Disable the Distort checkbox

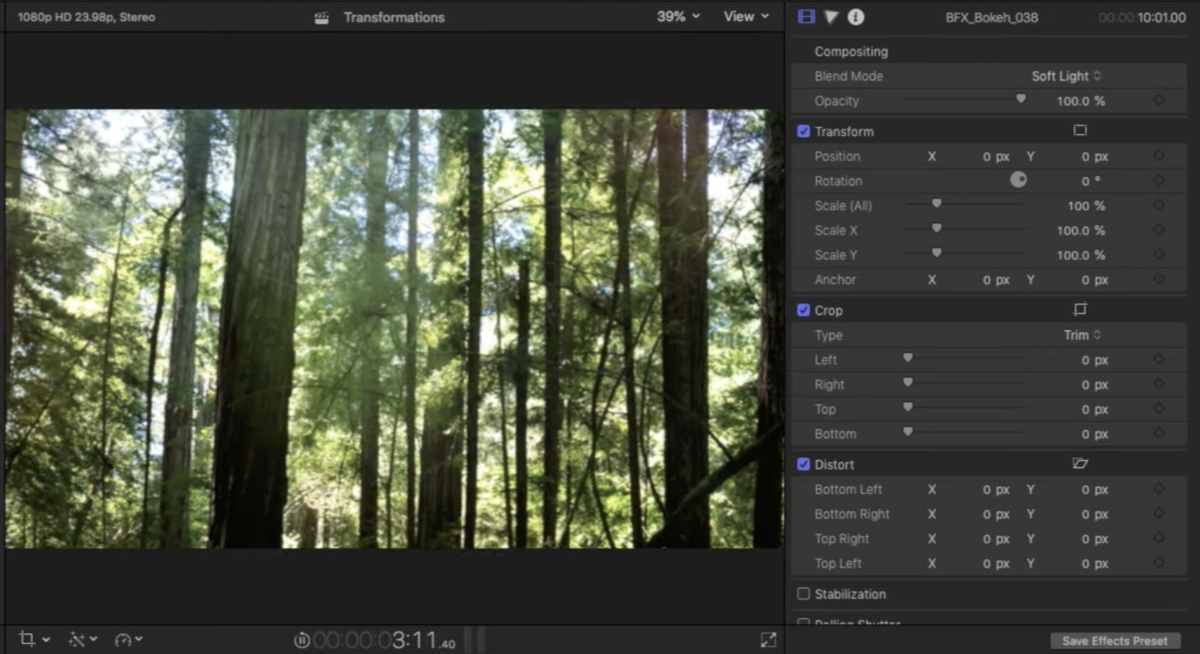coord(803,464)
